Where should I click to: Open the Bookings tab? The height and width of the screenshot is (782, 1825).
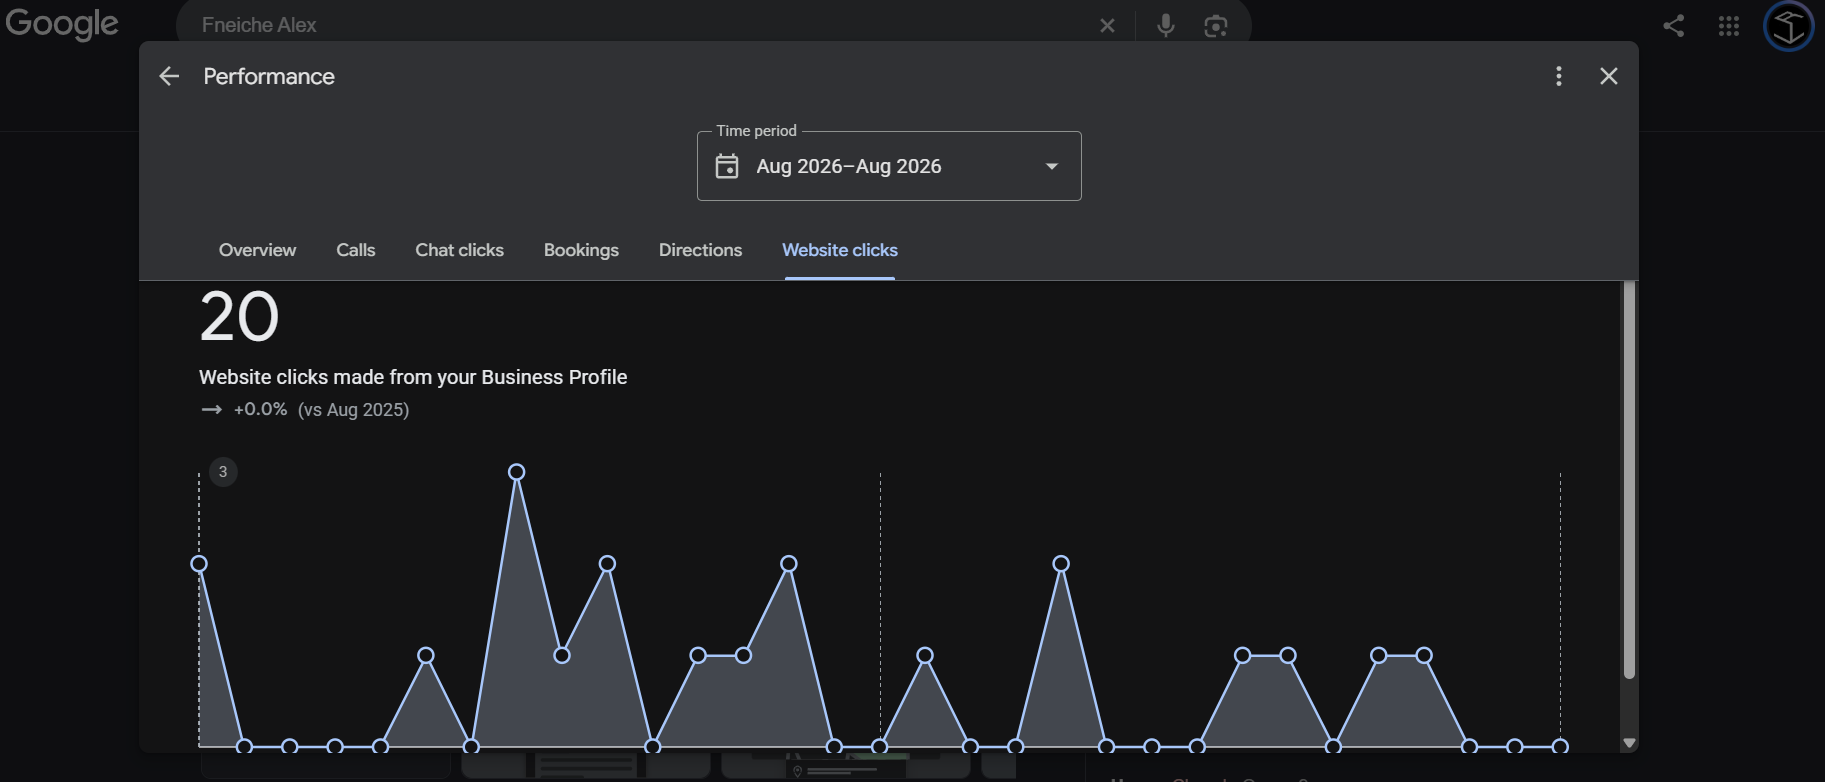(581, 250)
